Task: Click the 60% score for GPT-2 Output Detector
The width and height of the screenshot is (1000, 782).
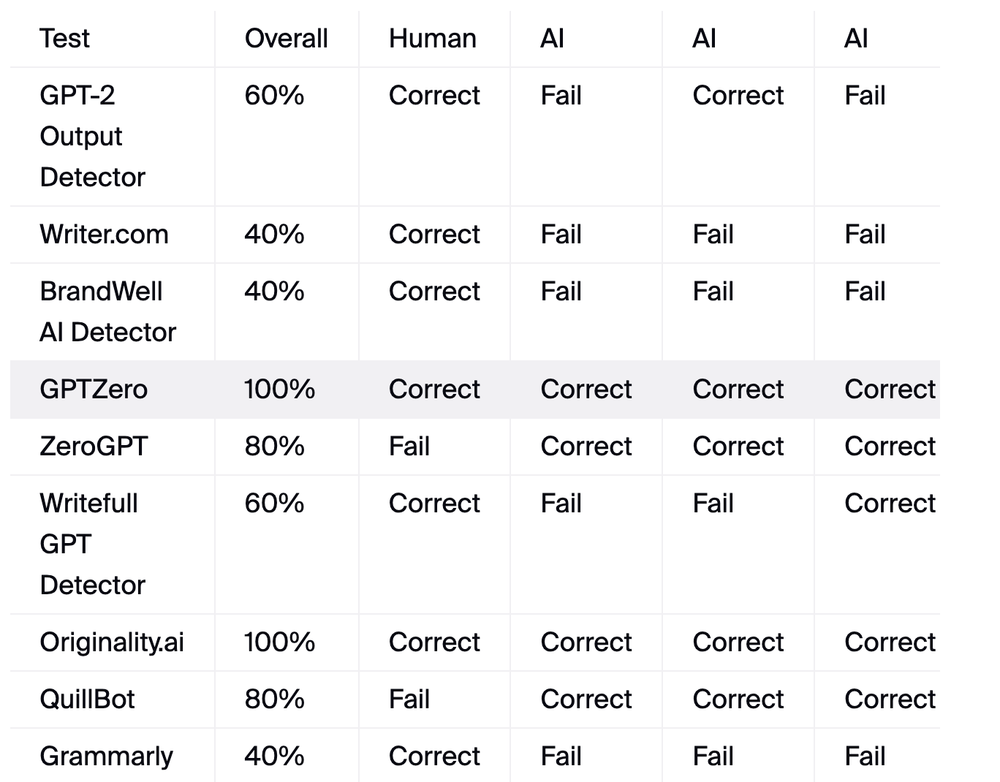Action: [x=274, y=96]
